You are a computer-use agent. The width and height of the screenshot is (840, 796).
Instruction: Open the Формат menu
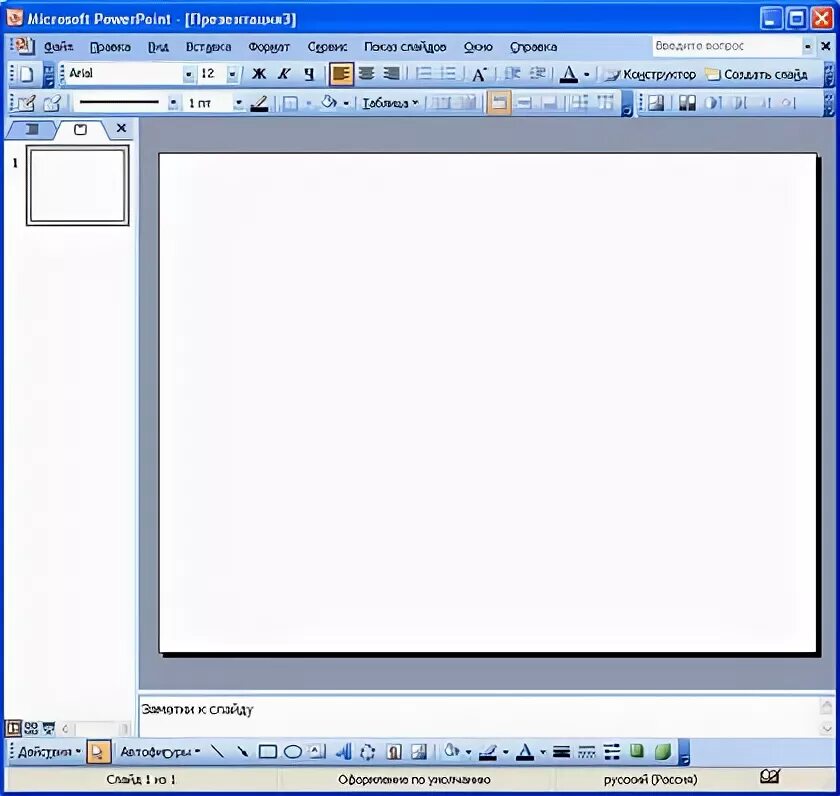269,47
